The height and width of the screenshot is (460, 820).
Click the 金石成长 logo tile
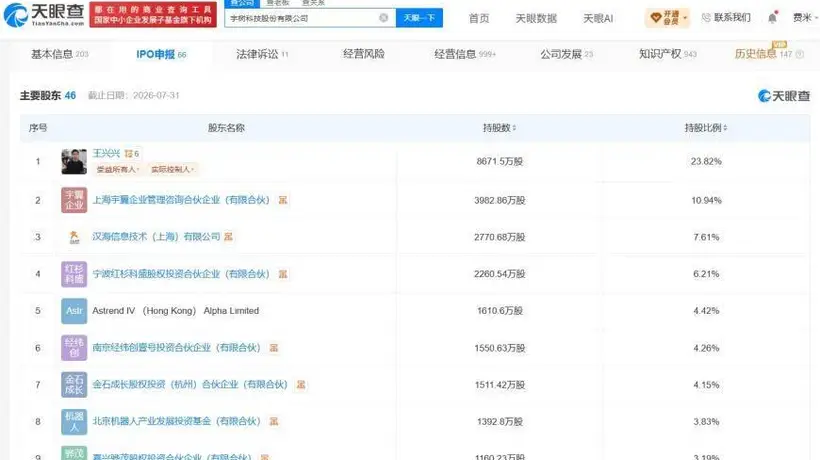point(74,385)
